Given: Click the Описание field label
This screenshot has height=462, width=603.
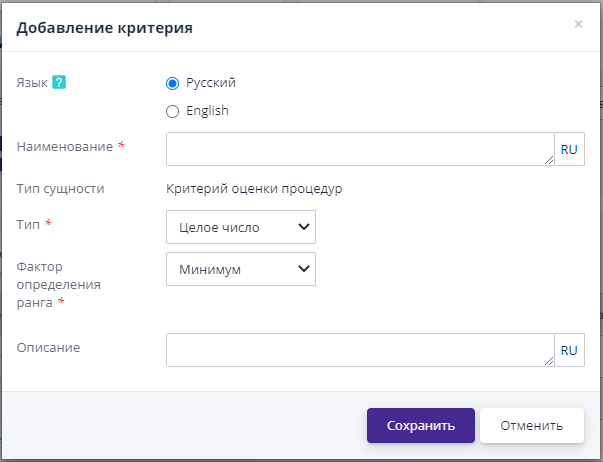Looking at the screenshot, I should coord(48,347).
